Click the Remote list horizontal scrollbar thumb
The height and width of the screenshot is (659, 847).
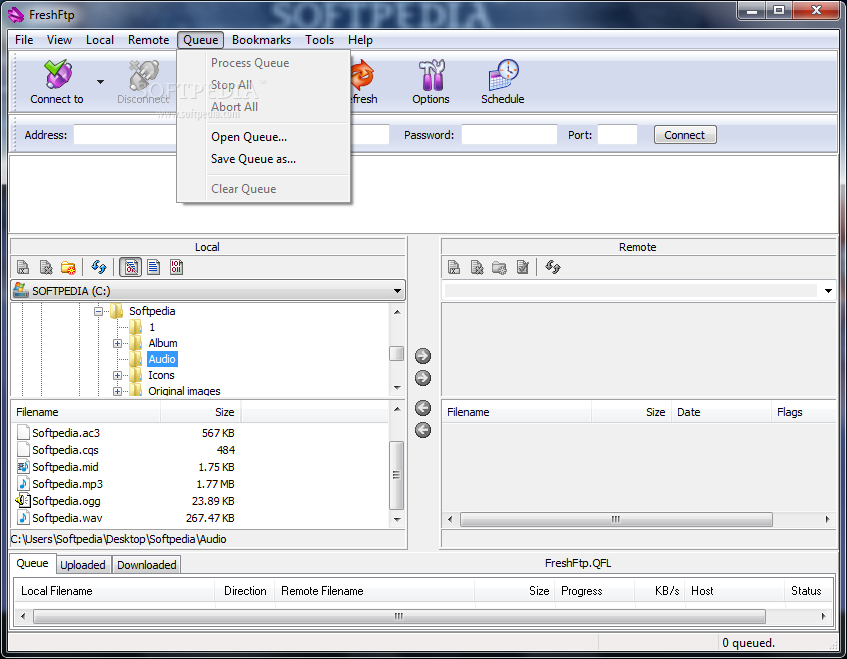pos(616,520)
